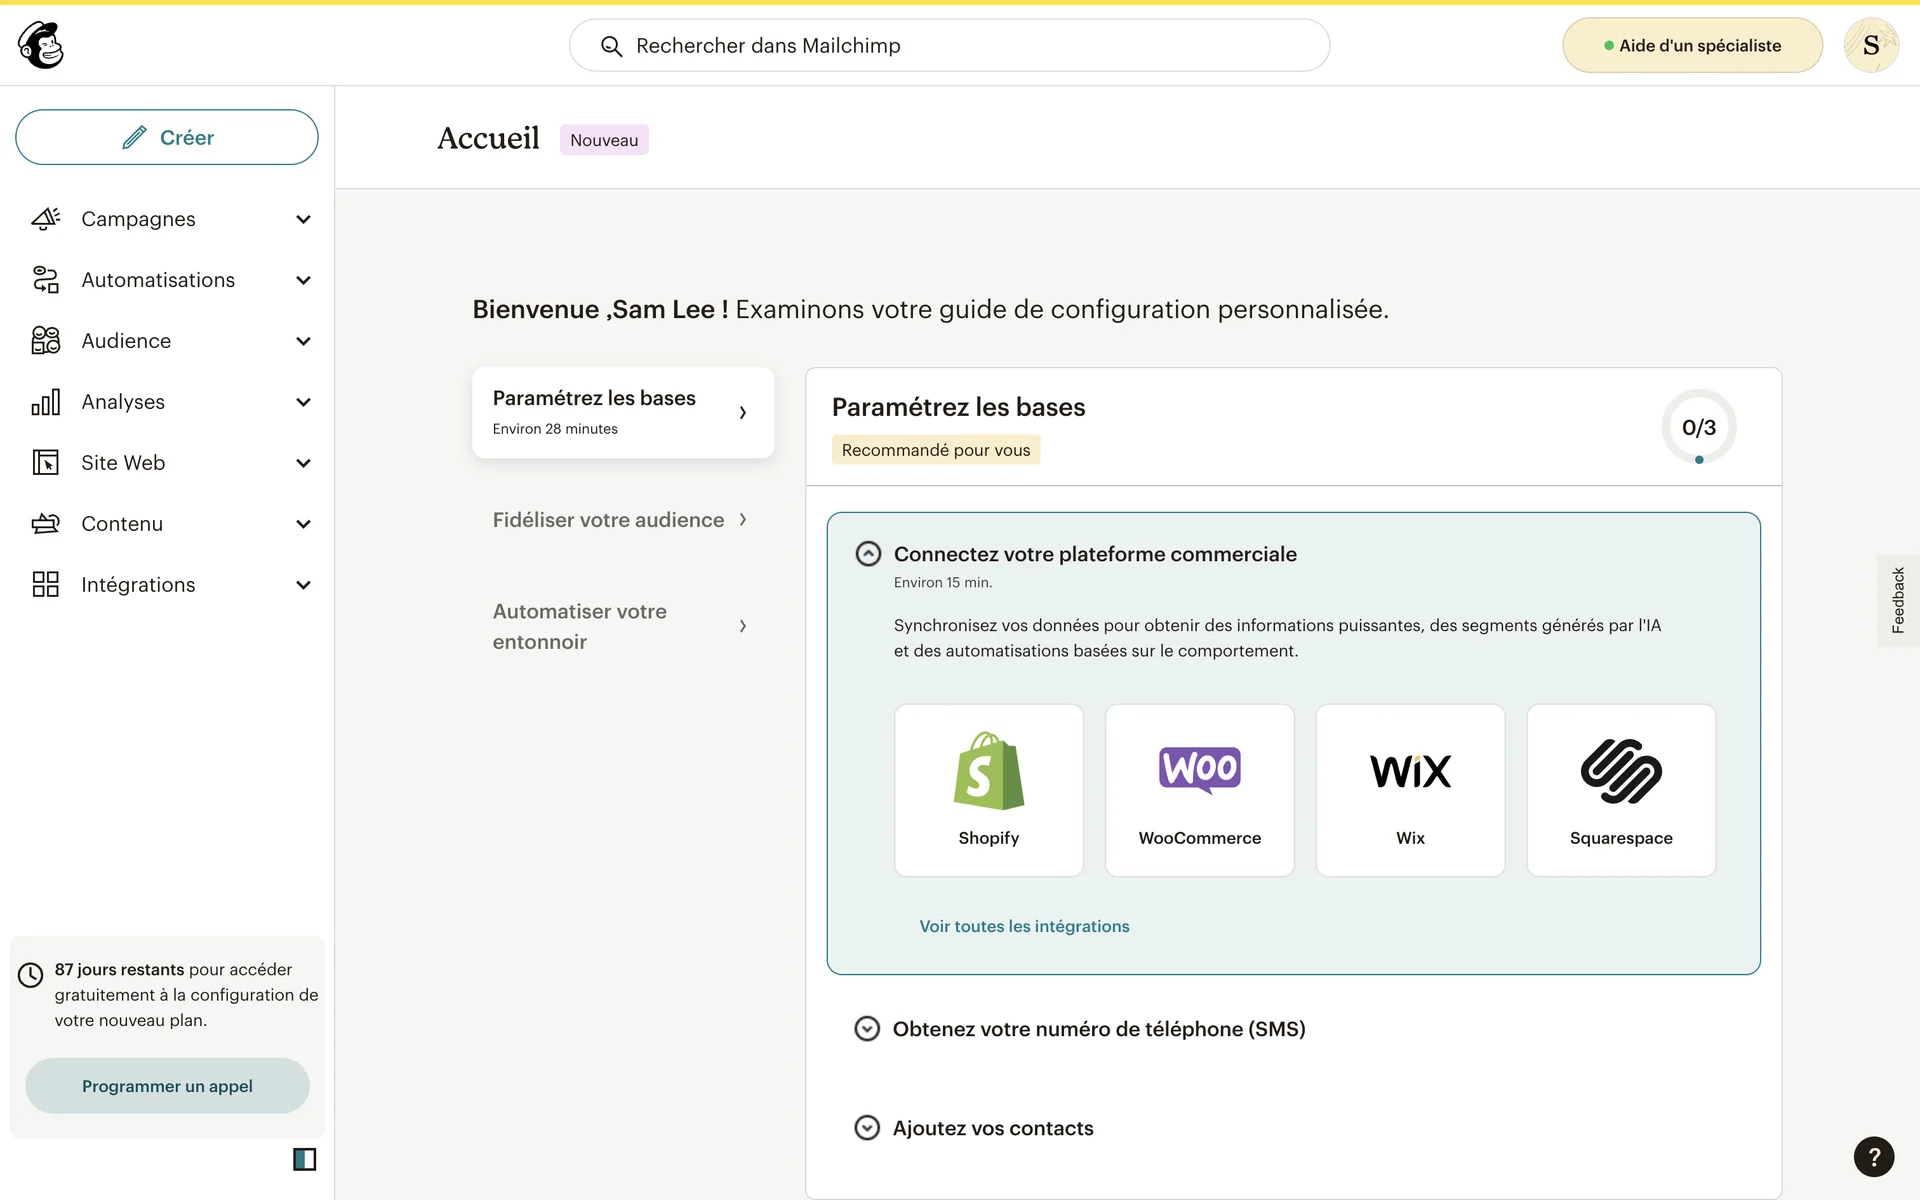The height and width of the screenshot is (1200, 1920).
Task: Click the Mailchimp Freddie logo
Action: [41, 45]
